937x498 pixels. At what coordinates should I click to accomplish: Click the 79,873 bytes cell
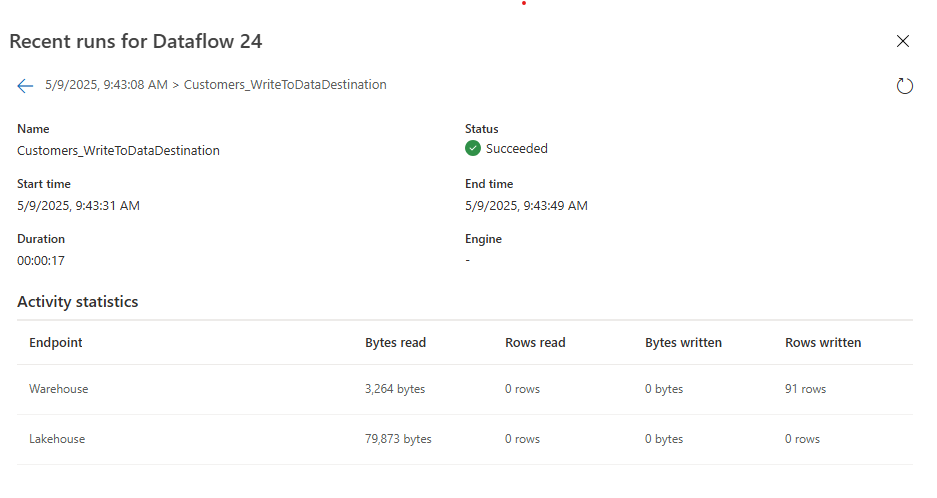tap(398, 439)
